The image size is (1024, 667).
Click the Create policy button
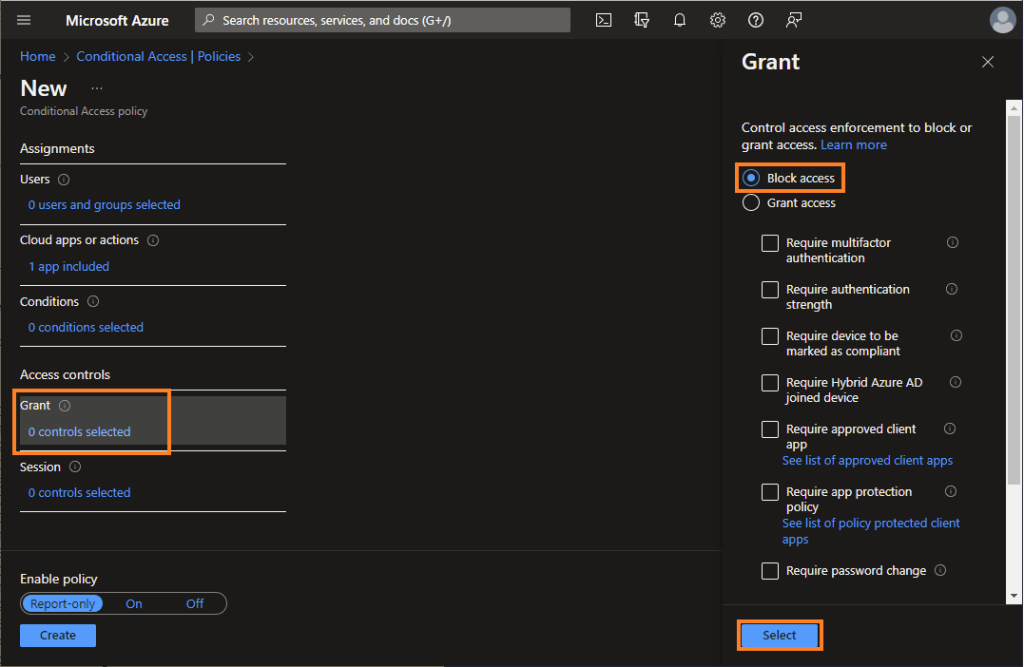click(x=57, y=635)
